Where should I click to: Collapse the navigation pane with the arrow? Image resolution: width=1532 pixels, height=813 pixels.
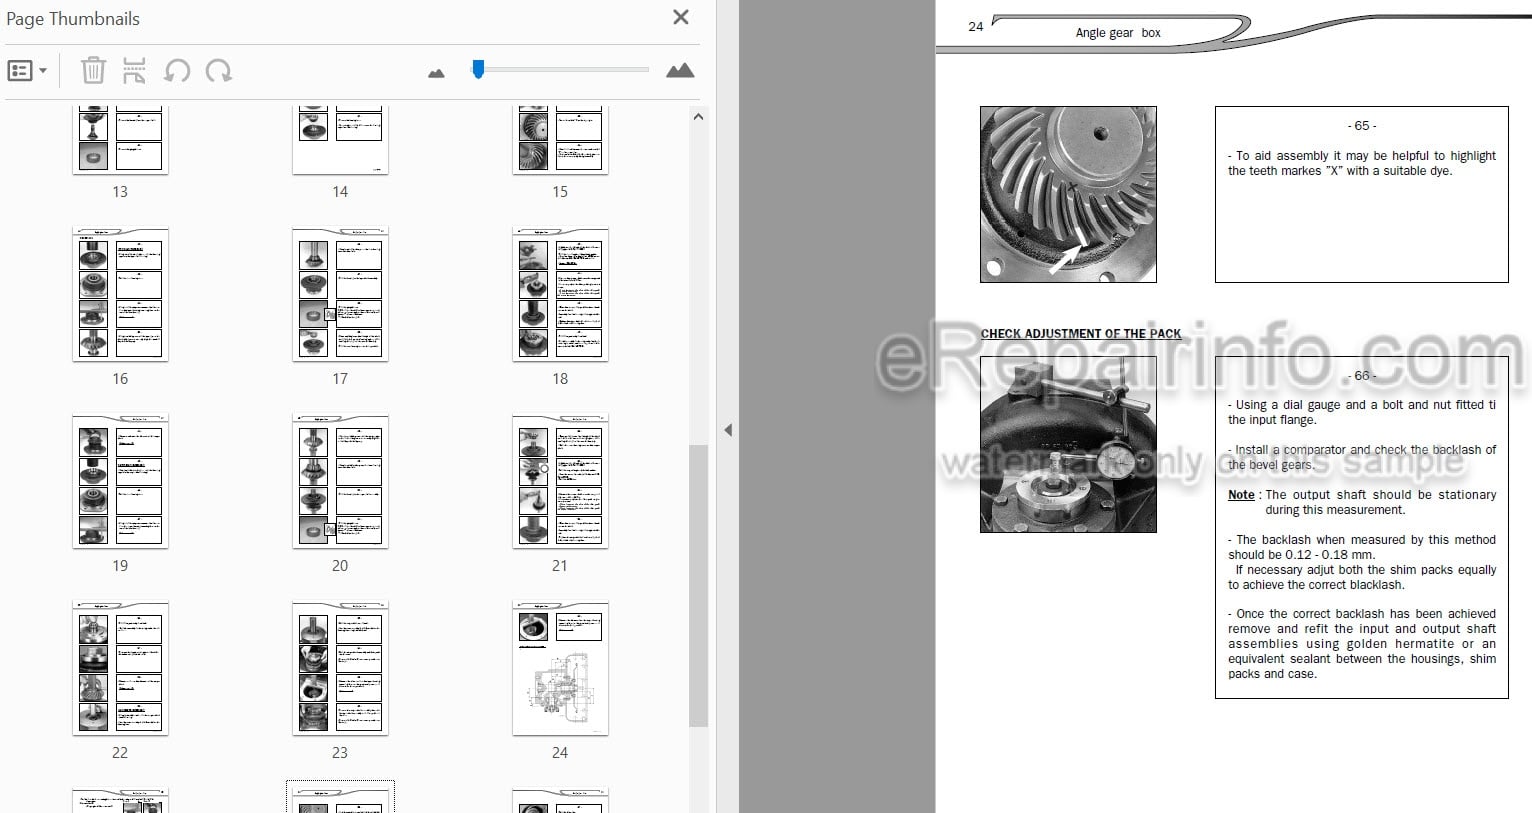[x=728, y=430]
